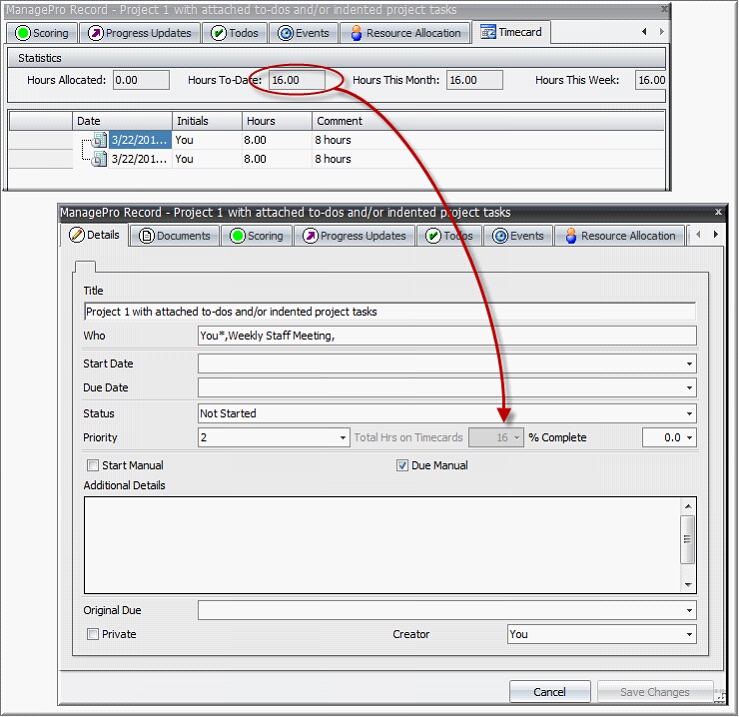The height and width of the screenshot is (717, 739).
Task: Click Progress Updates arrow icon in top window
Action: (96, 33)
